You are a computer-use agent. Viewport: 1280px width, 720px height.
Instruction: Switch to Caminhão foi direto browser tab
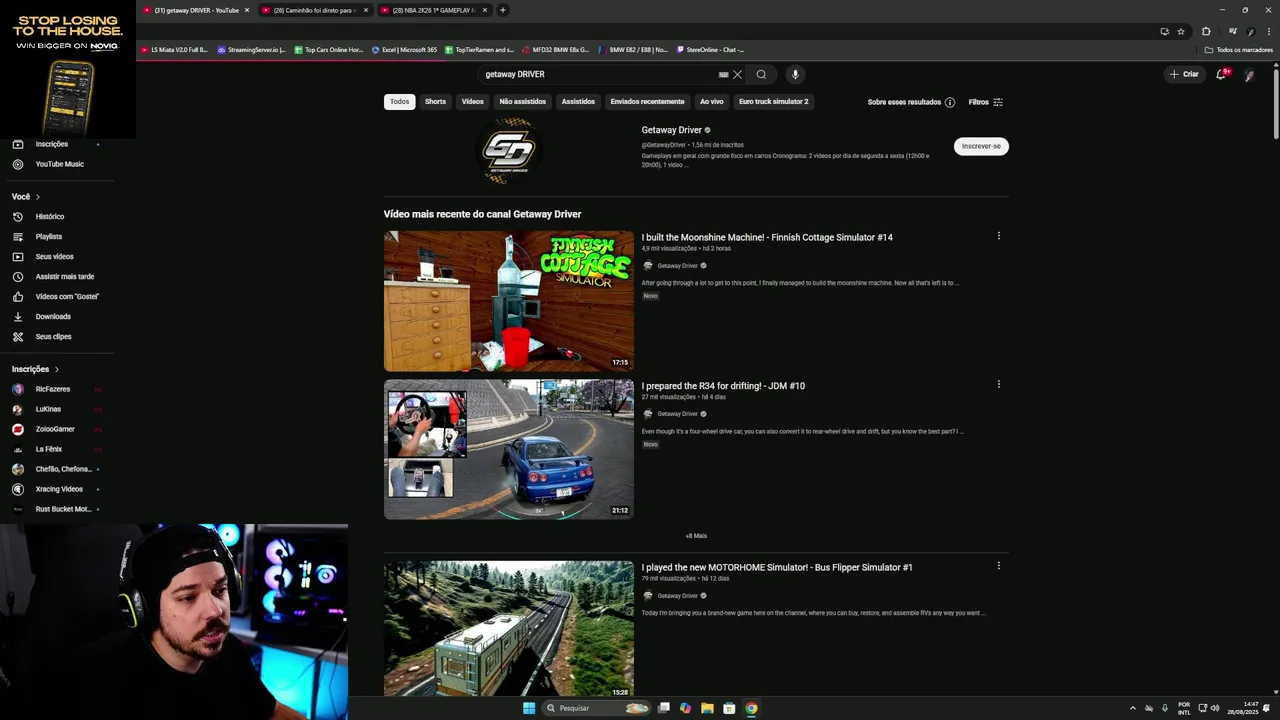[x=313, y=10]
